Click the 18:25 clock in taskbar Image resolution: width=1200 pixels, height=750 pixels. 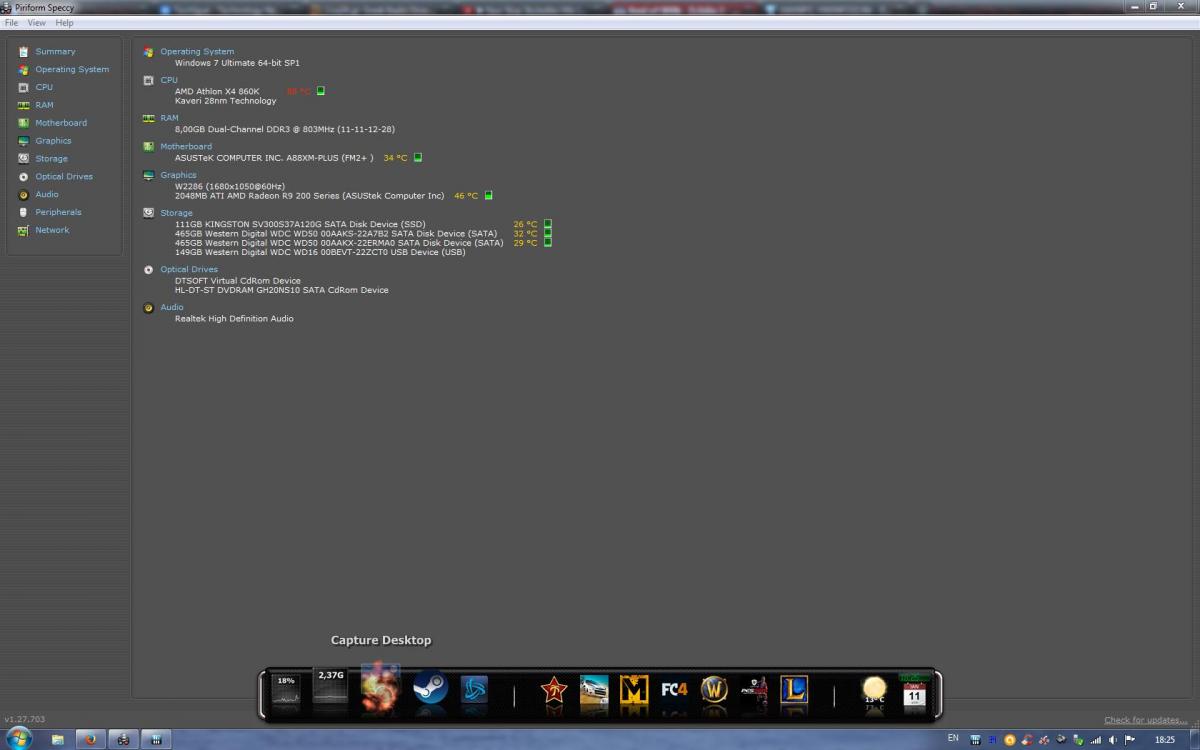1165,740
